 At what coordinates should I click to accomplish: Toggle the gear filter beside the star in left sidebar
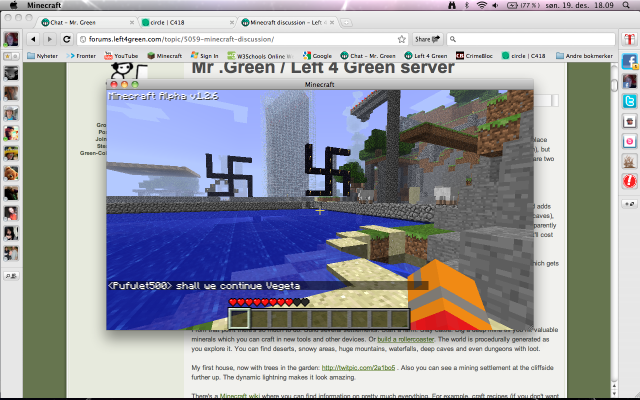(x=15, y=56)
